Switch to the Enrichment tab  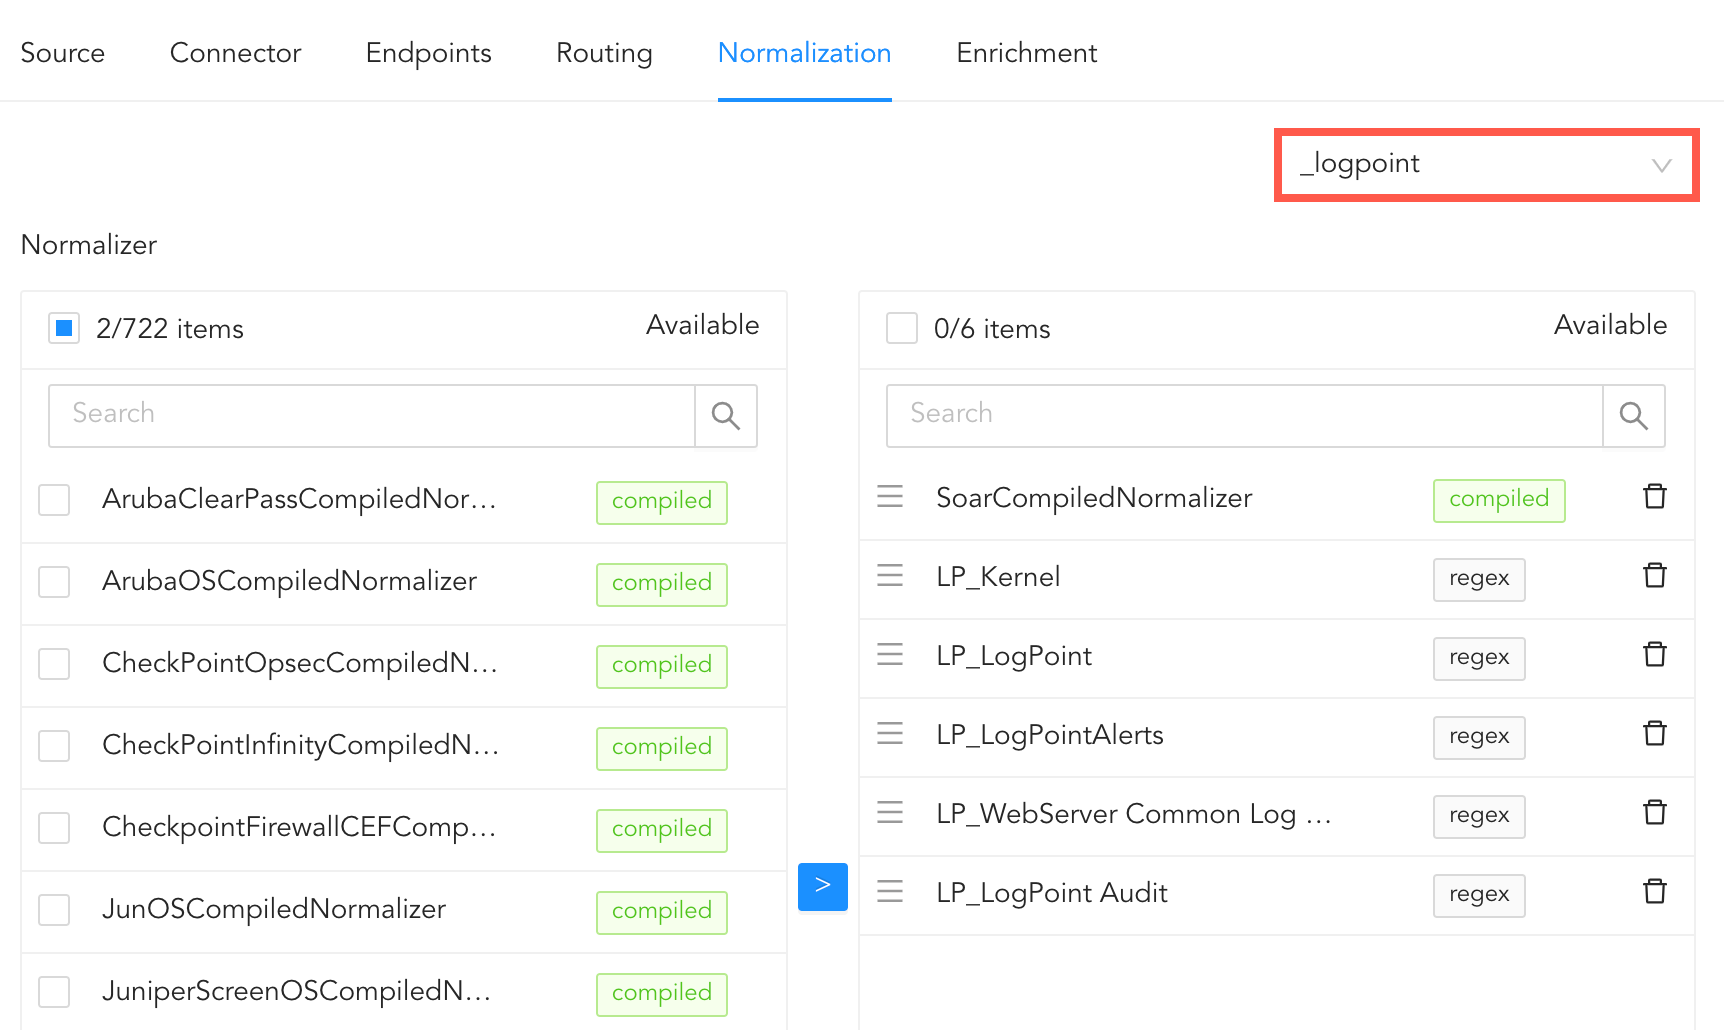point(1026,53)
